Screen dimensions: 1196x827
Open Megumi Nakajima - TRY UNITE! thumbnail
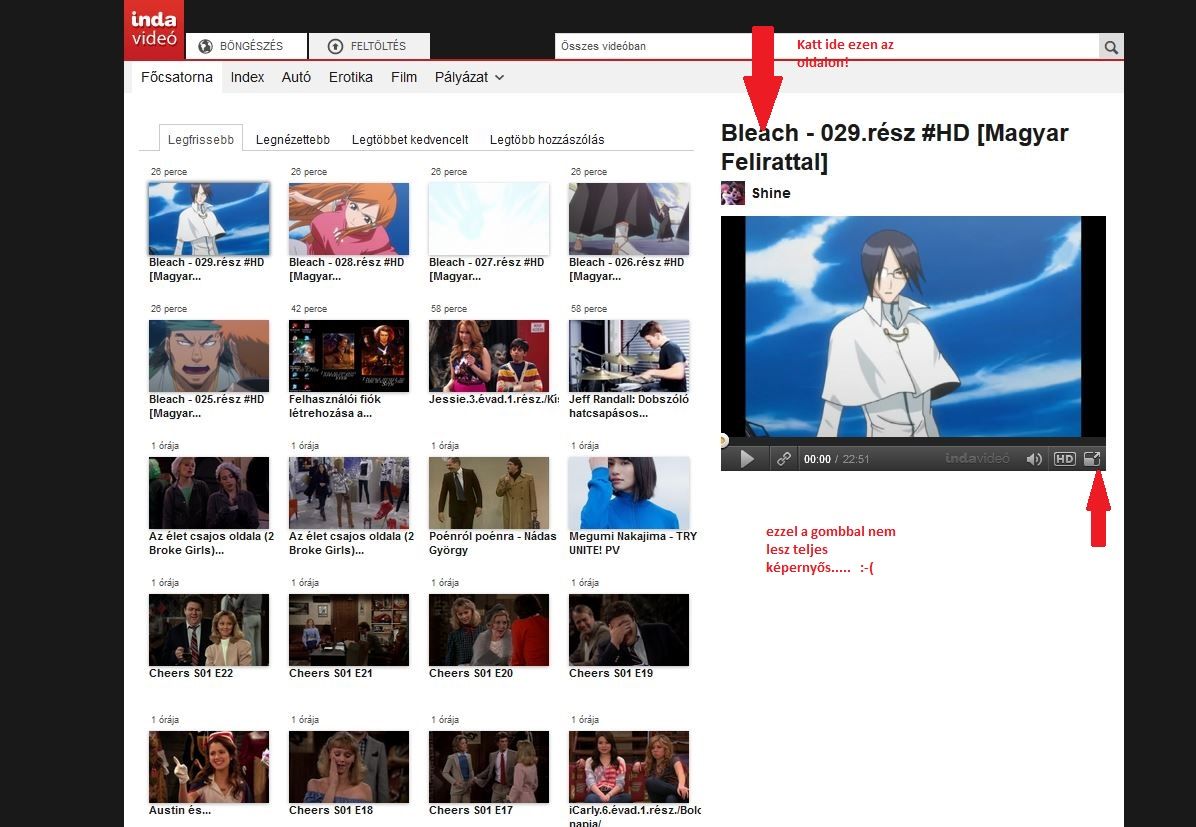pyautogui.click(x=629, y=493)
